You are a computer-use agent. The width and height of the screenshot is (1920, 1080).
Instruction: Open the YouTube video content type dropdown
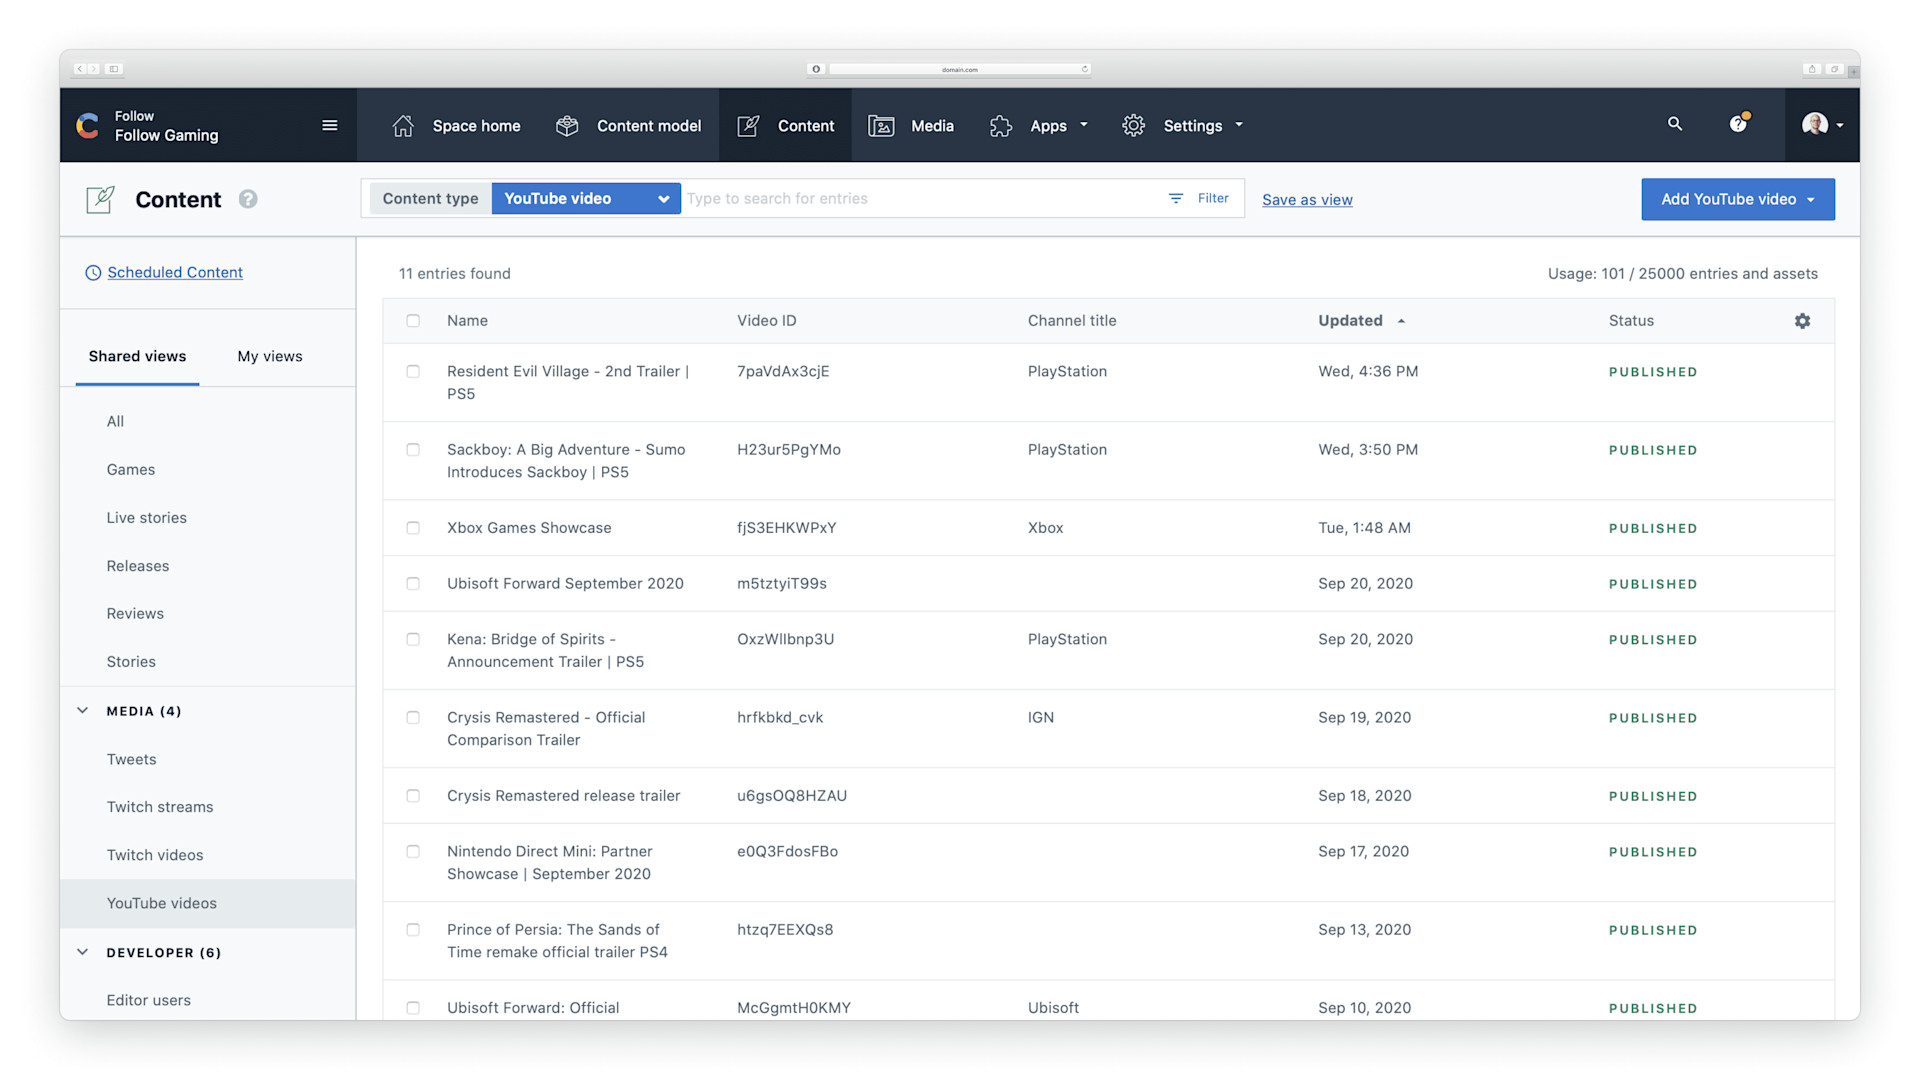click(x=585, y=199)
